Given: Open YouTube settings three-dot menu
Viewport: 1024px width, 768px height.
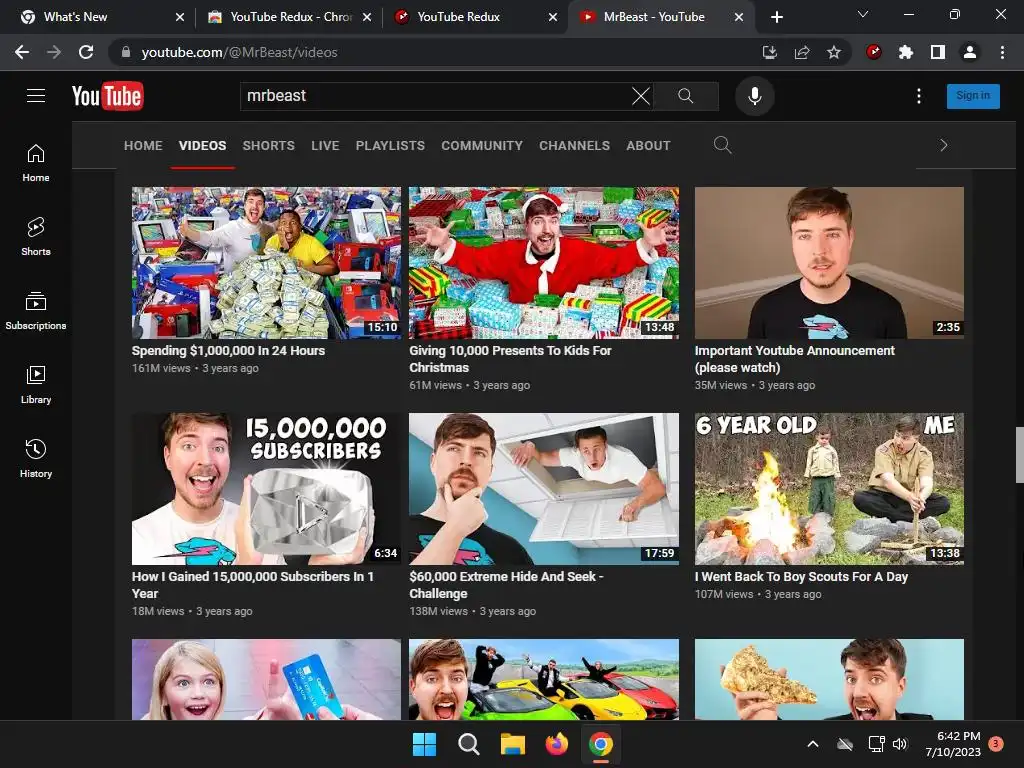Looking at the screenshot, I should pyautogui.click(x=919, y=96).
